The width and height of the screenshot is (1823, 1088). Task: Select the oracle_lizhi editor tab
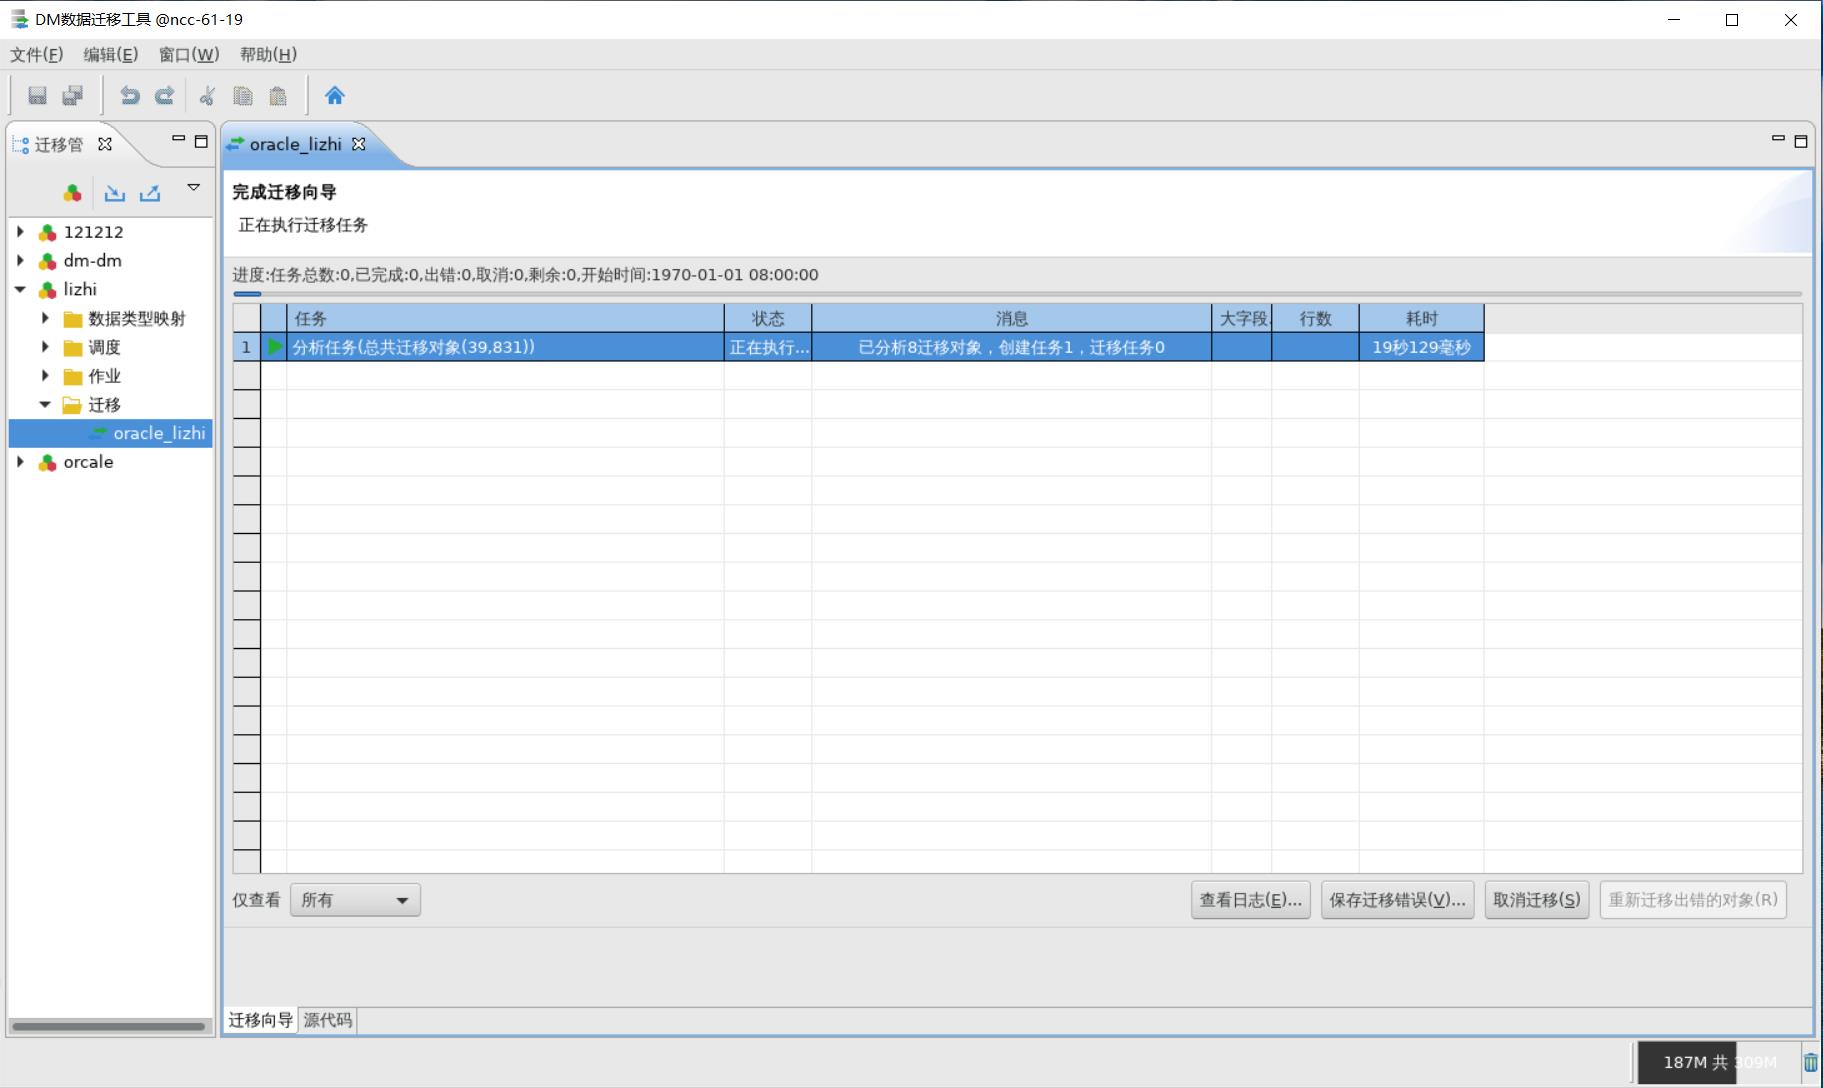(295, 144)
